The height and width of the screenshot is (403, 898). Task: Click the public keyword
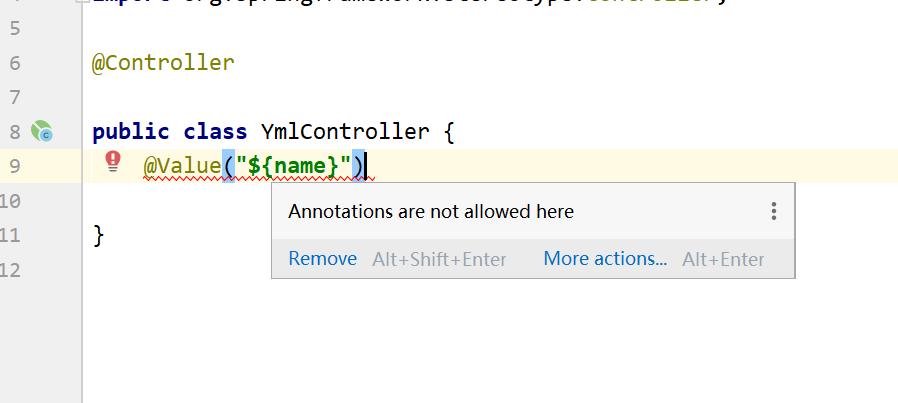[131, 132]
